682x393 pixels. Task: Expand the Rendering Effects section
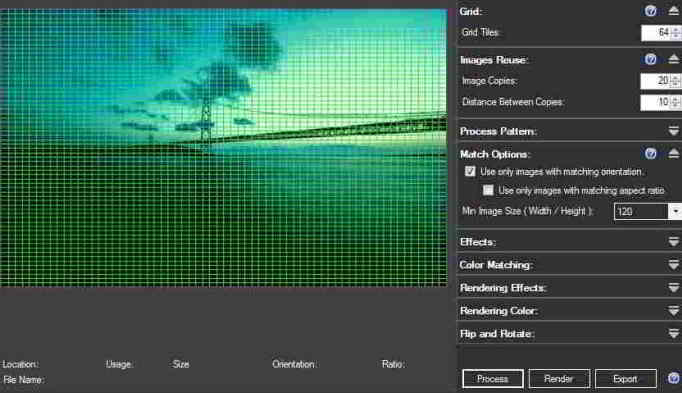pos(674,288)
